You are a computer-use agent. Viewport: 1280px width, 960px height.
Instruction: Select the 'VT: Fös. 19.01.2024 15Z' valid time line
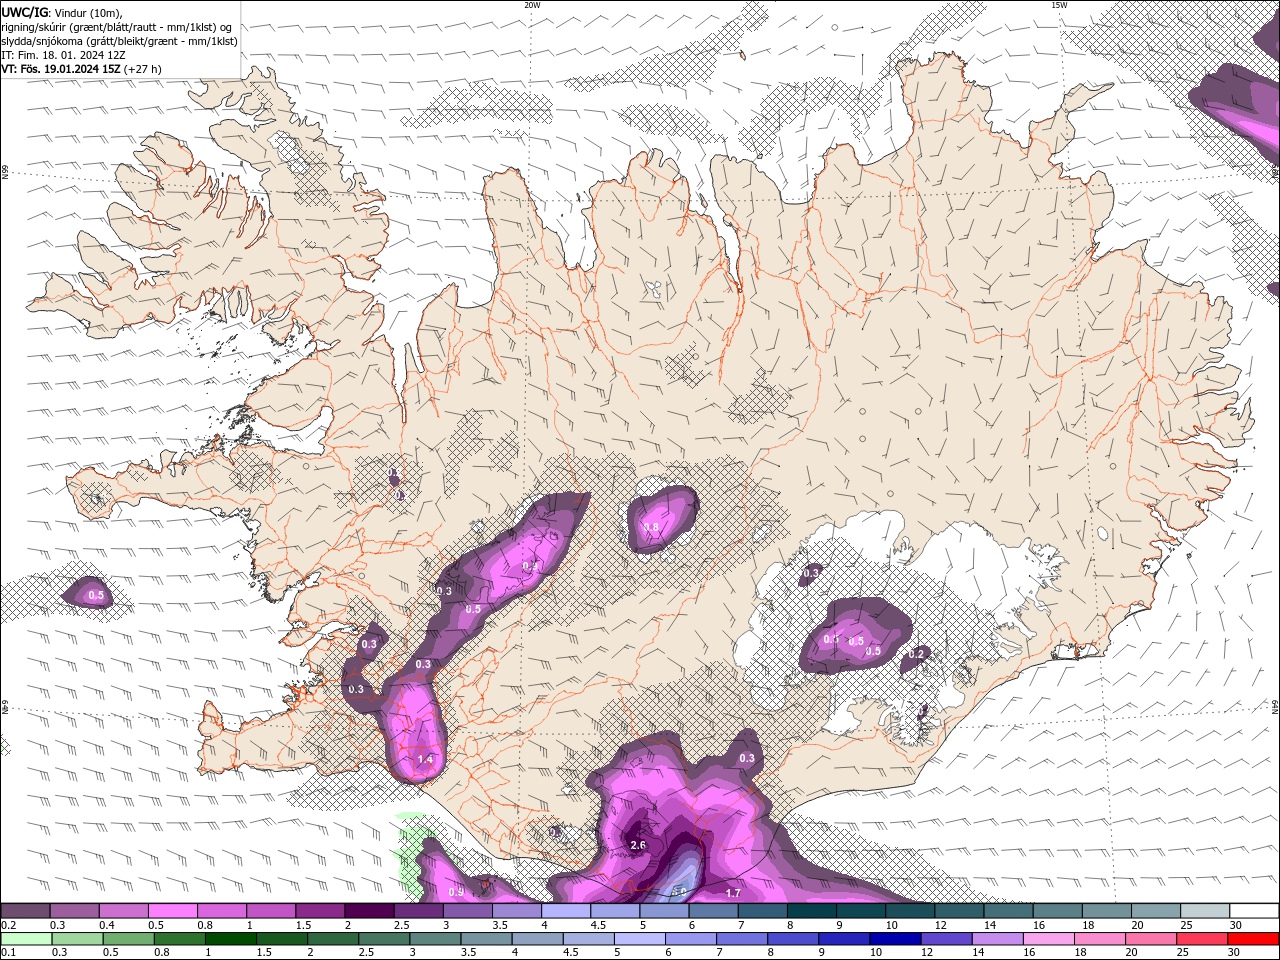point(60,69)
